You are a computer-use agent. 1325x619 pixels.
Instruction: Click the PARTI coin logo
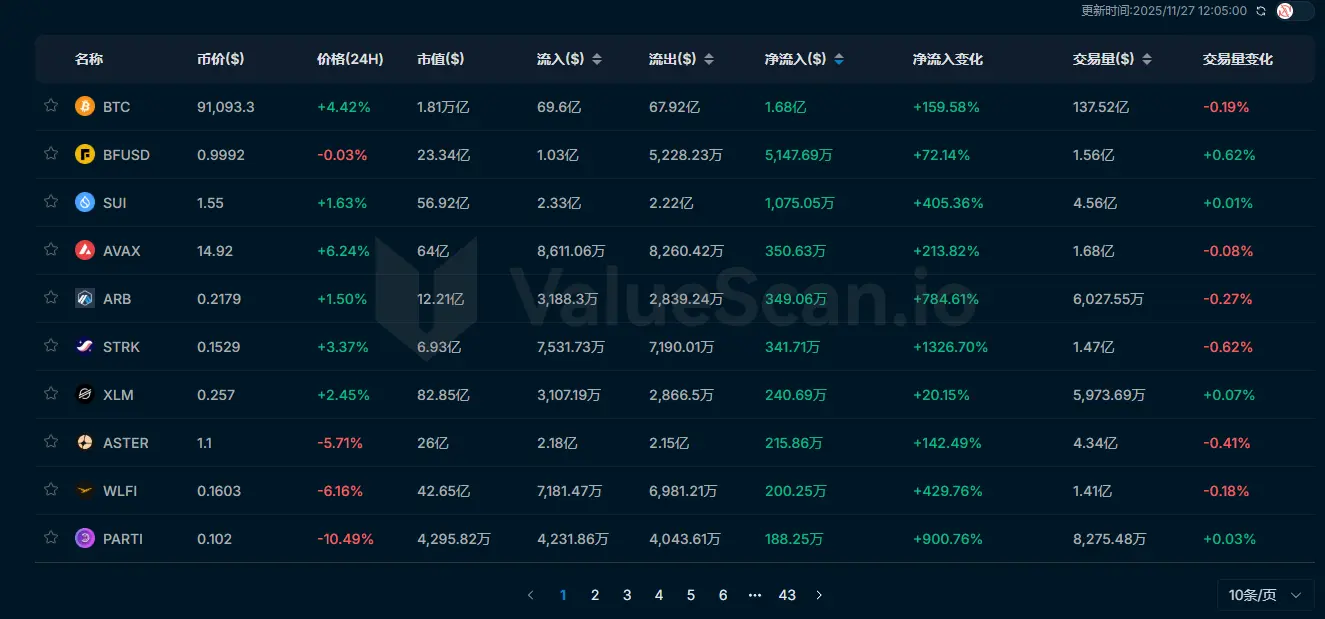85,538
